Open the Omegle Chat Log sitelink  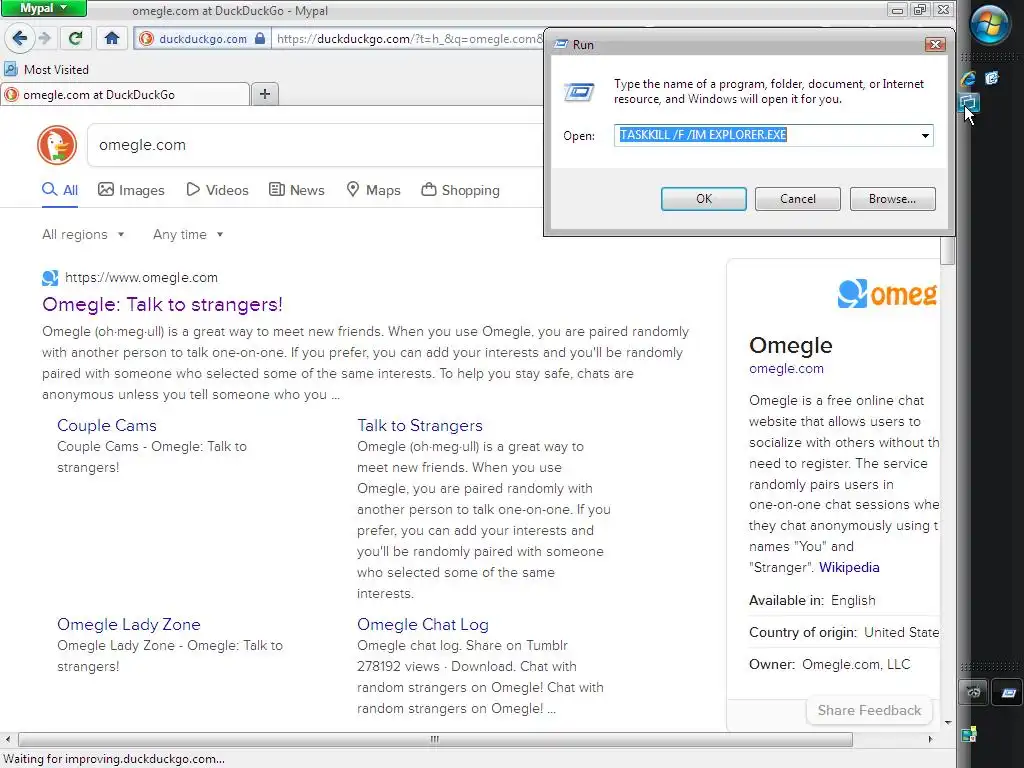point(423,624)
